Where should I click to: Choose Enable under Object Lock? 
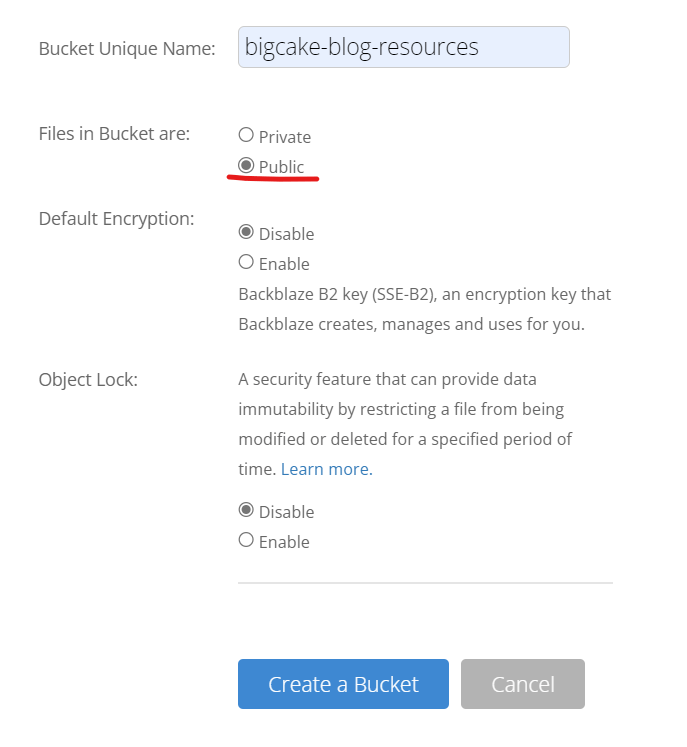[246, 540]
